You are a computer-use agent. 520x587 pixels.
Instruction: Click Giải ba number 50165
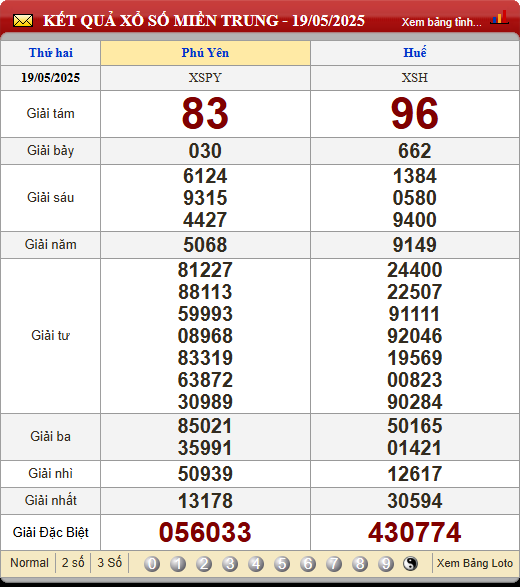pos(415,426)
